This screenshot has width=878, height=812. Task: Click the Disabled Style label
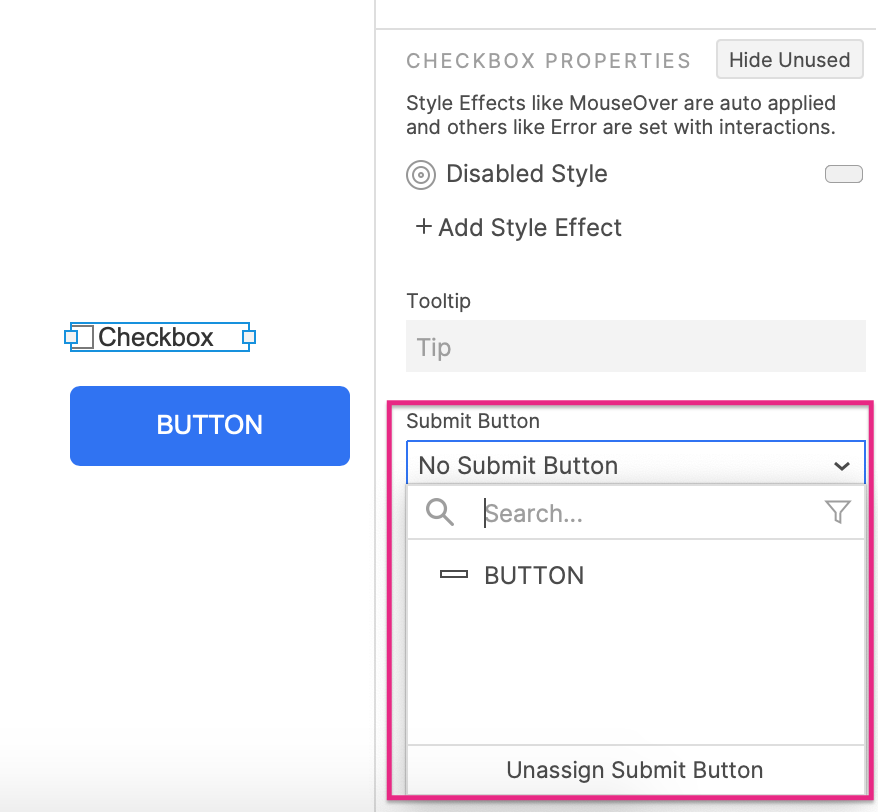click(526, 174)
